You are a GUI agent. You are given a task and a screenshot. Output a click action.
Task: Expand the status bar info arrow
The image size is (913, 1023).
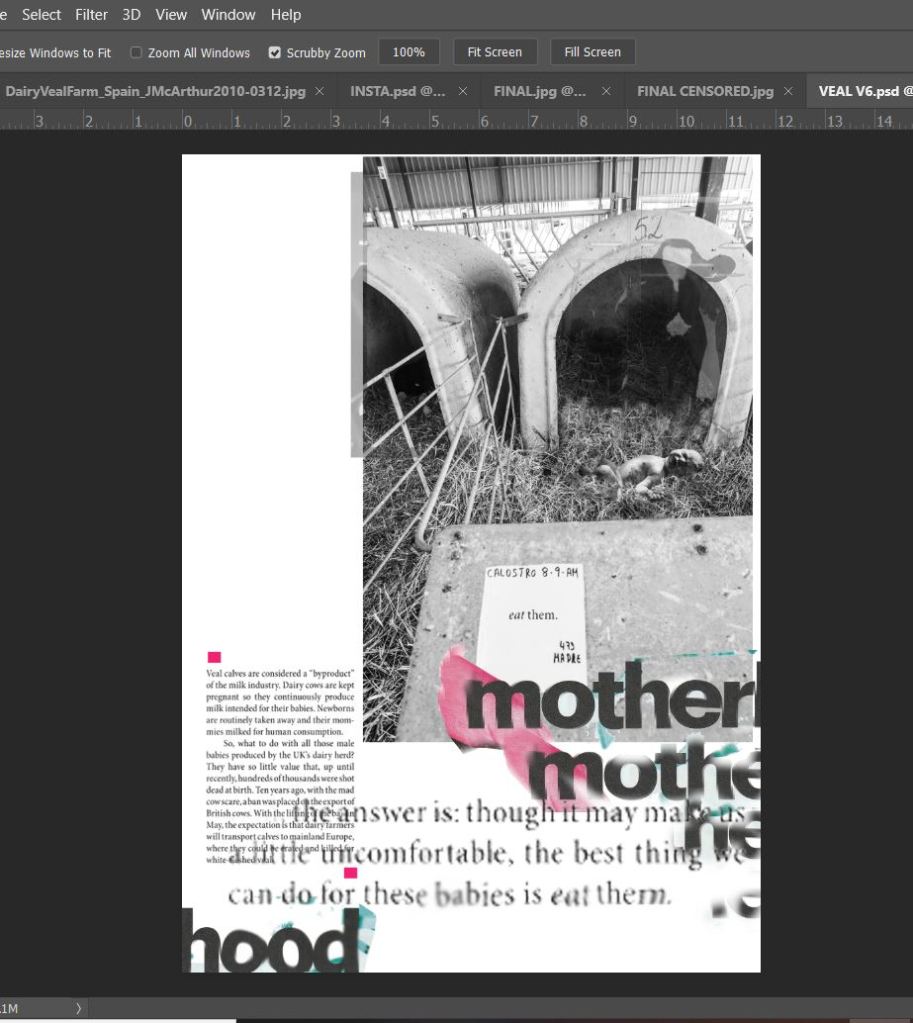pos(78,1009)
